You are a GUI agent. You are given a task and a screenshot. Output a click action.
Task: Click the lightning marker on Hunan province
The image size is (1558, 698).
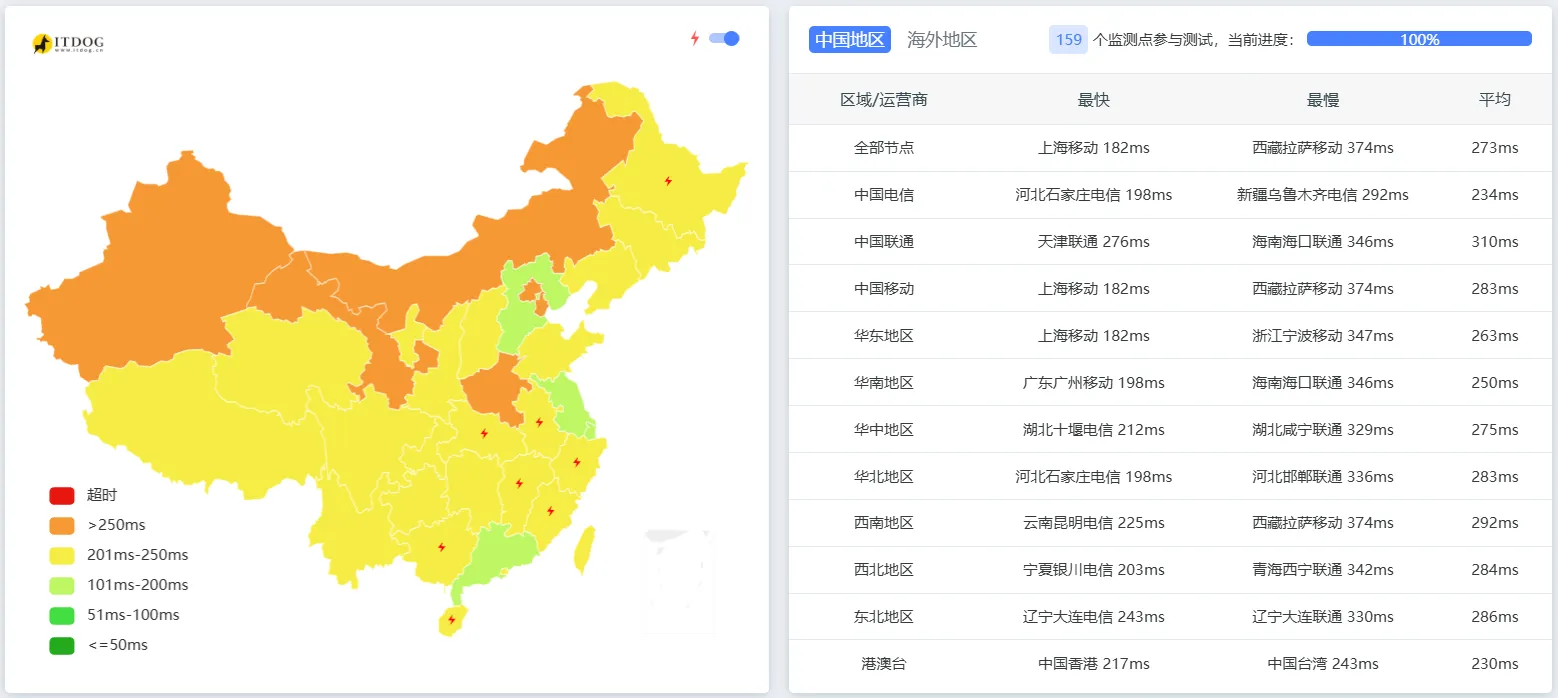click(520, 484)
